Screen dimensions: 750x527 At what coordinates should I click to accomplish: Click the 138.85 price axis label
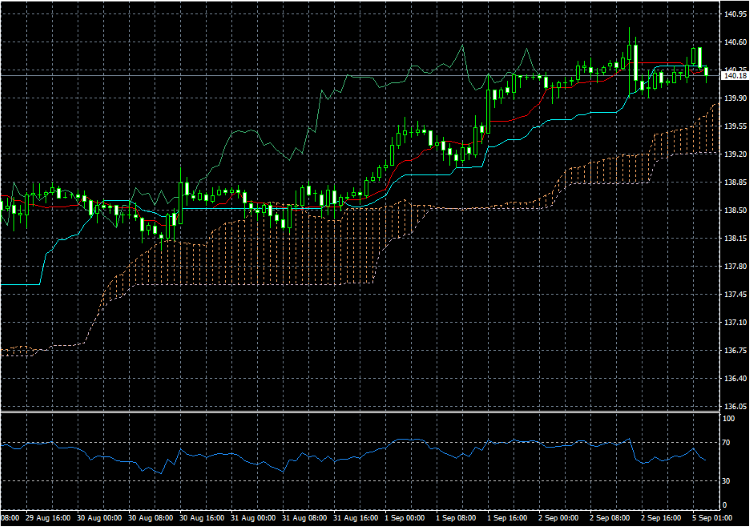pyautogui.click(x=735, y=182)
